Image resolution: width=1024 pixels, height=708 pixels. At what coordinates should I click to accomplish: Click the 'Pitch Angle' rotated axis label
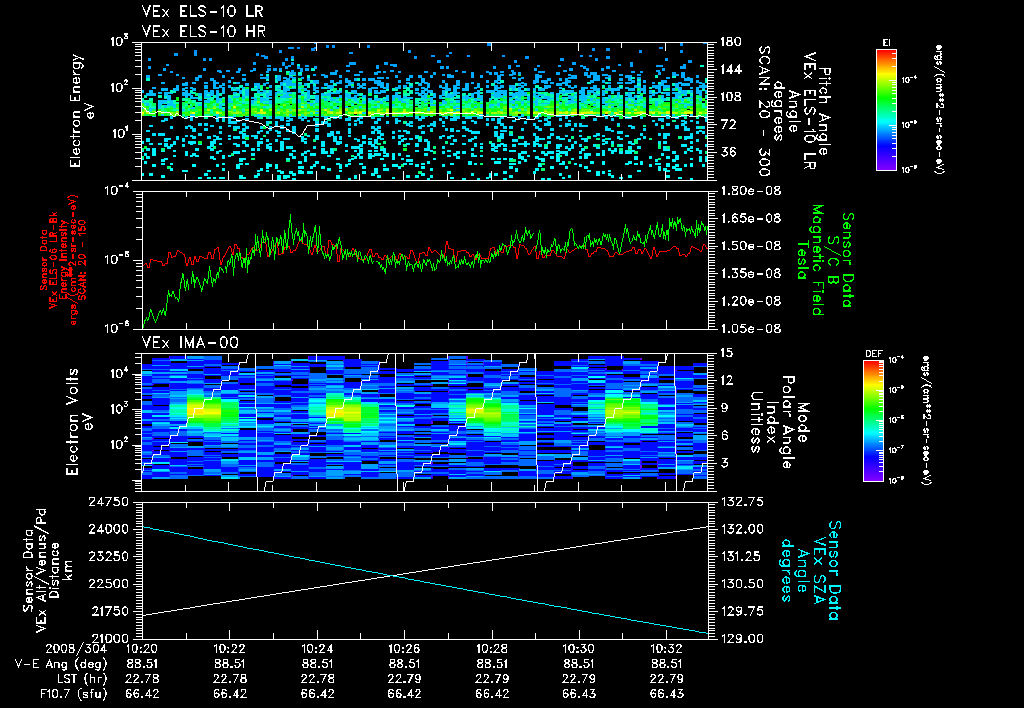[x=825, y=111]
